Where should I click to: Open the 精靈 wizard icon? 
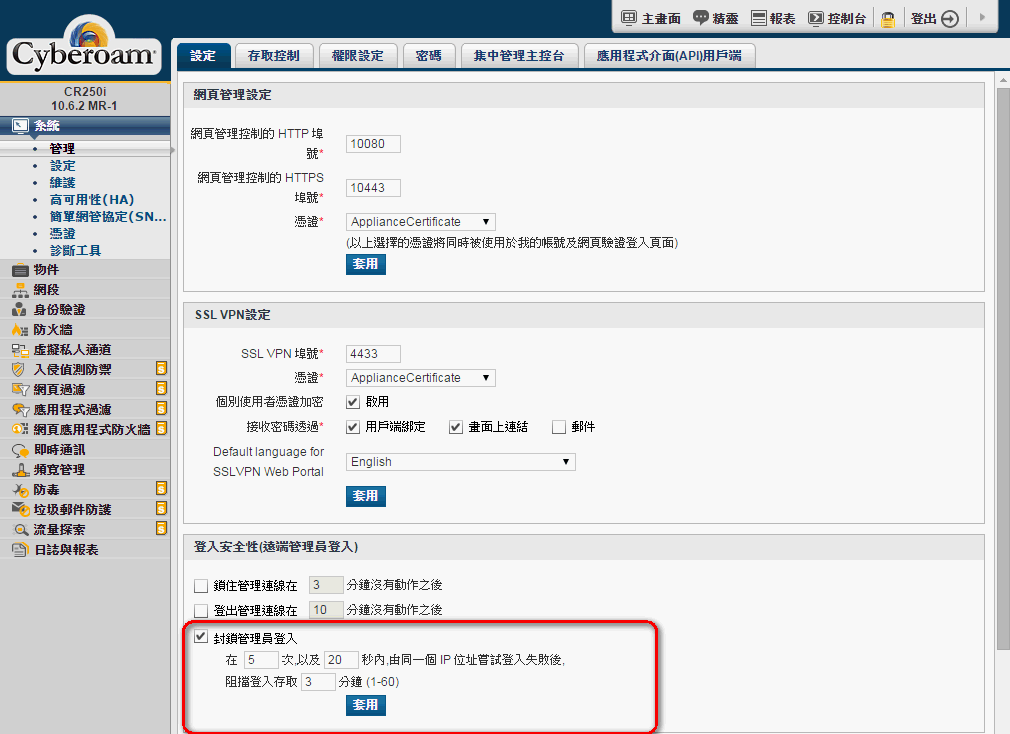pyautogui.click(x=700, y=18)
